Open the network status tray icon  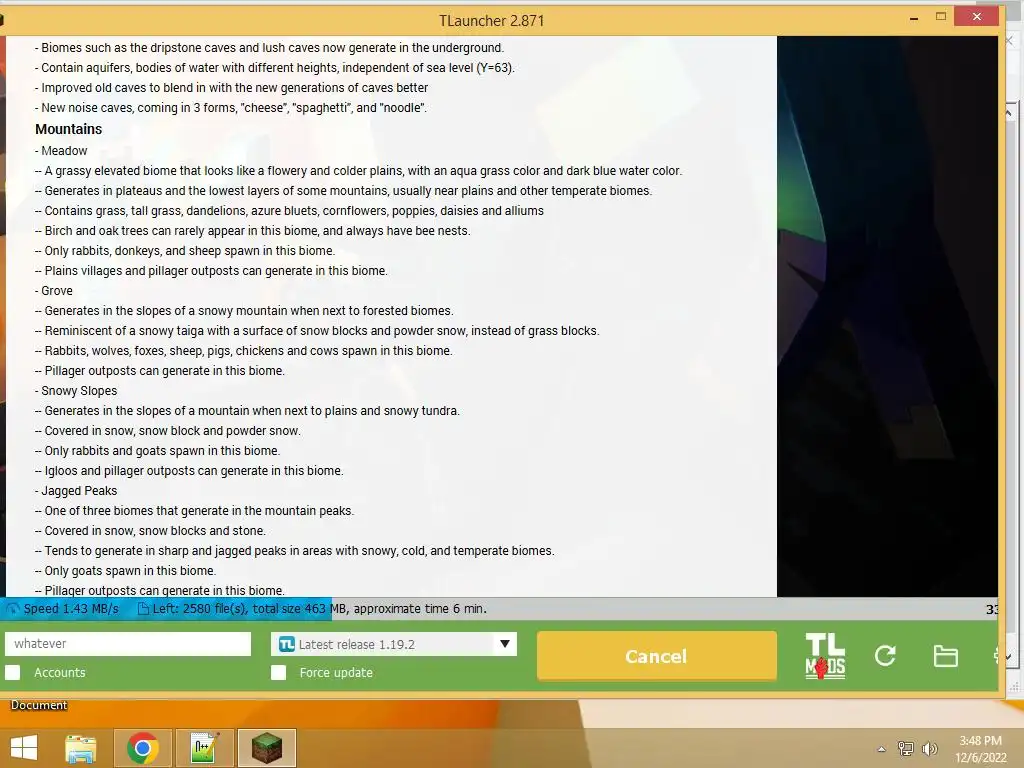[x=906, y=749]
